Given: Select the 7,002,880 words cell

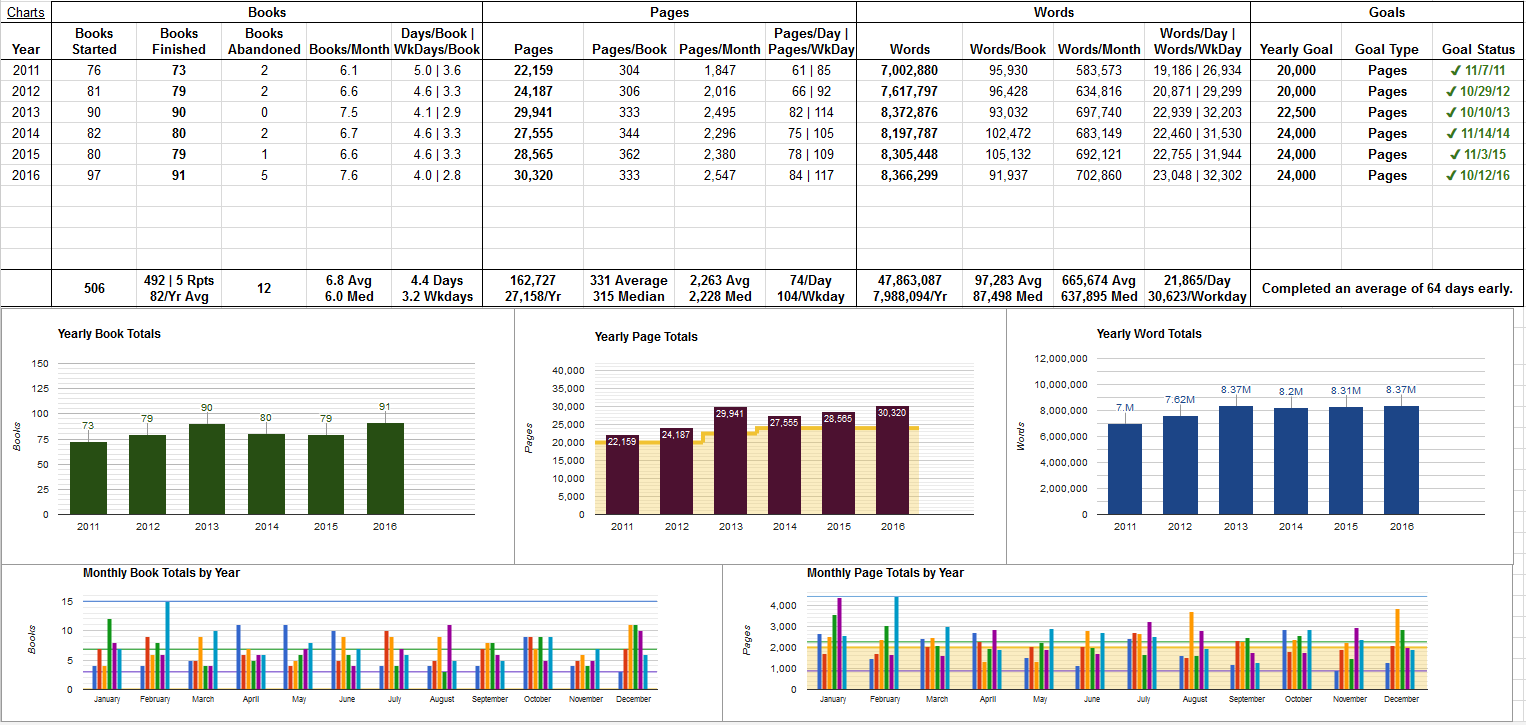Looking at the screenshot, I should [x=909, y=70].
